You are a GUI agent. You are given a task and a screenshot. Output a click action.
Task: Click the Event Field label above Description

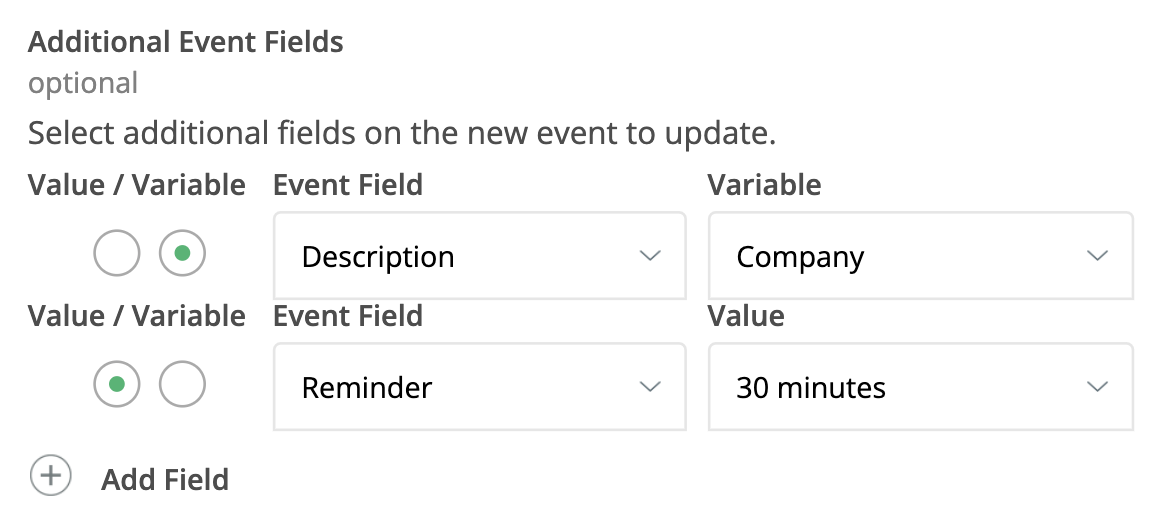pyautogui.click(x=348, y=185)
